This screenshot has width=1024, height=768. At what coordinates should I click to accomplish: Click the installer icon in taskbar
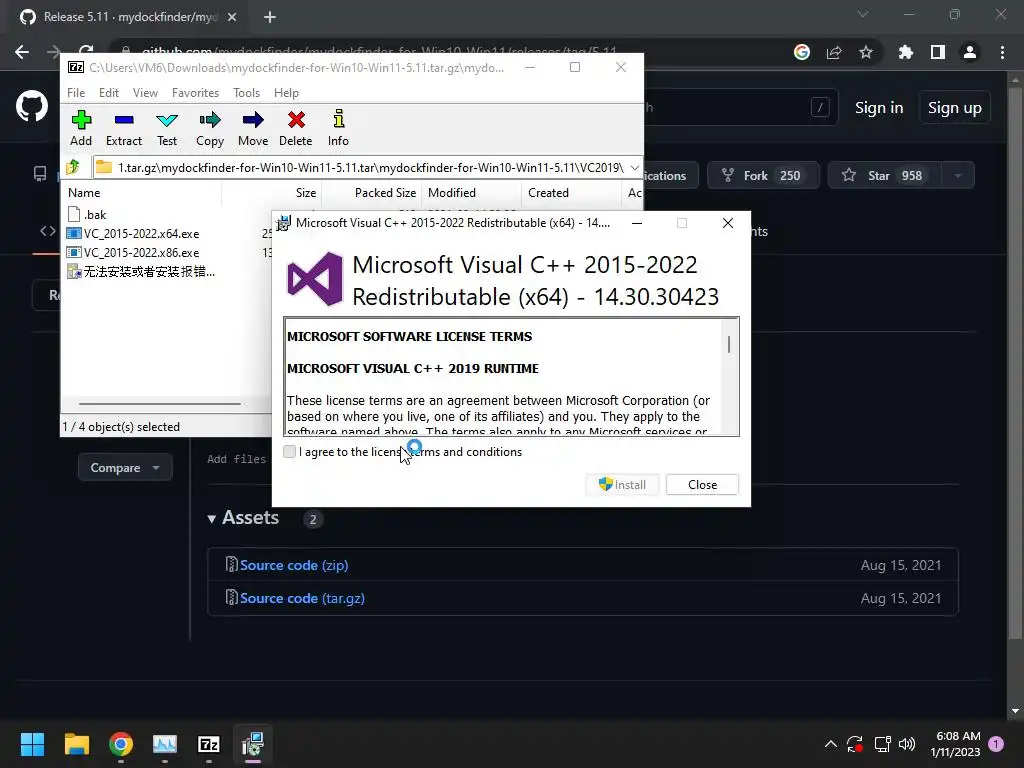(x=253, y=744)
